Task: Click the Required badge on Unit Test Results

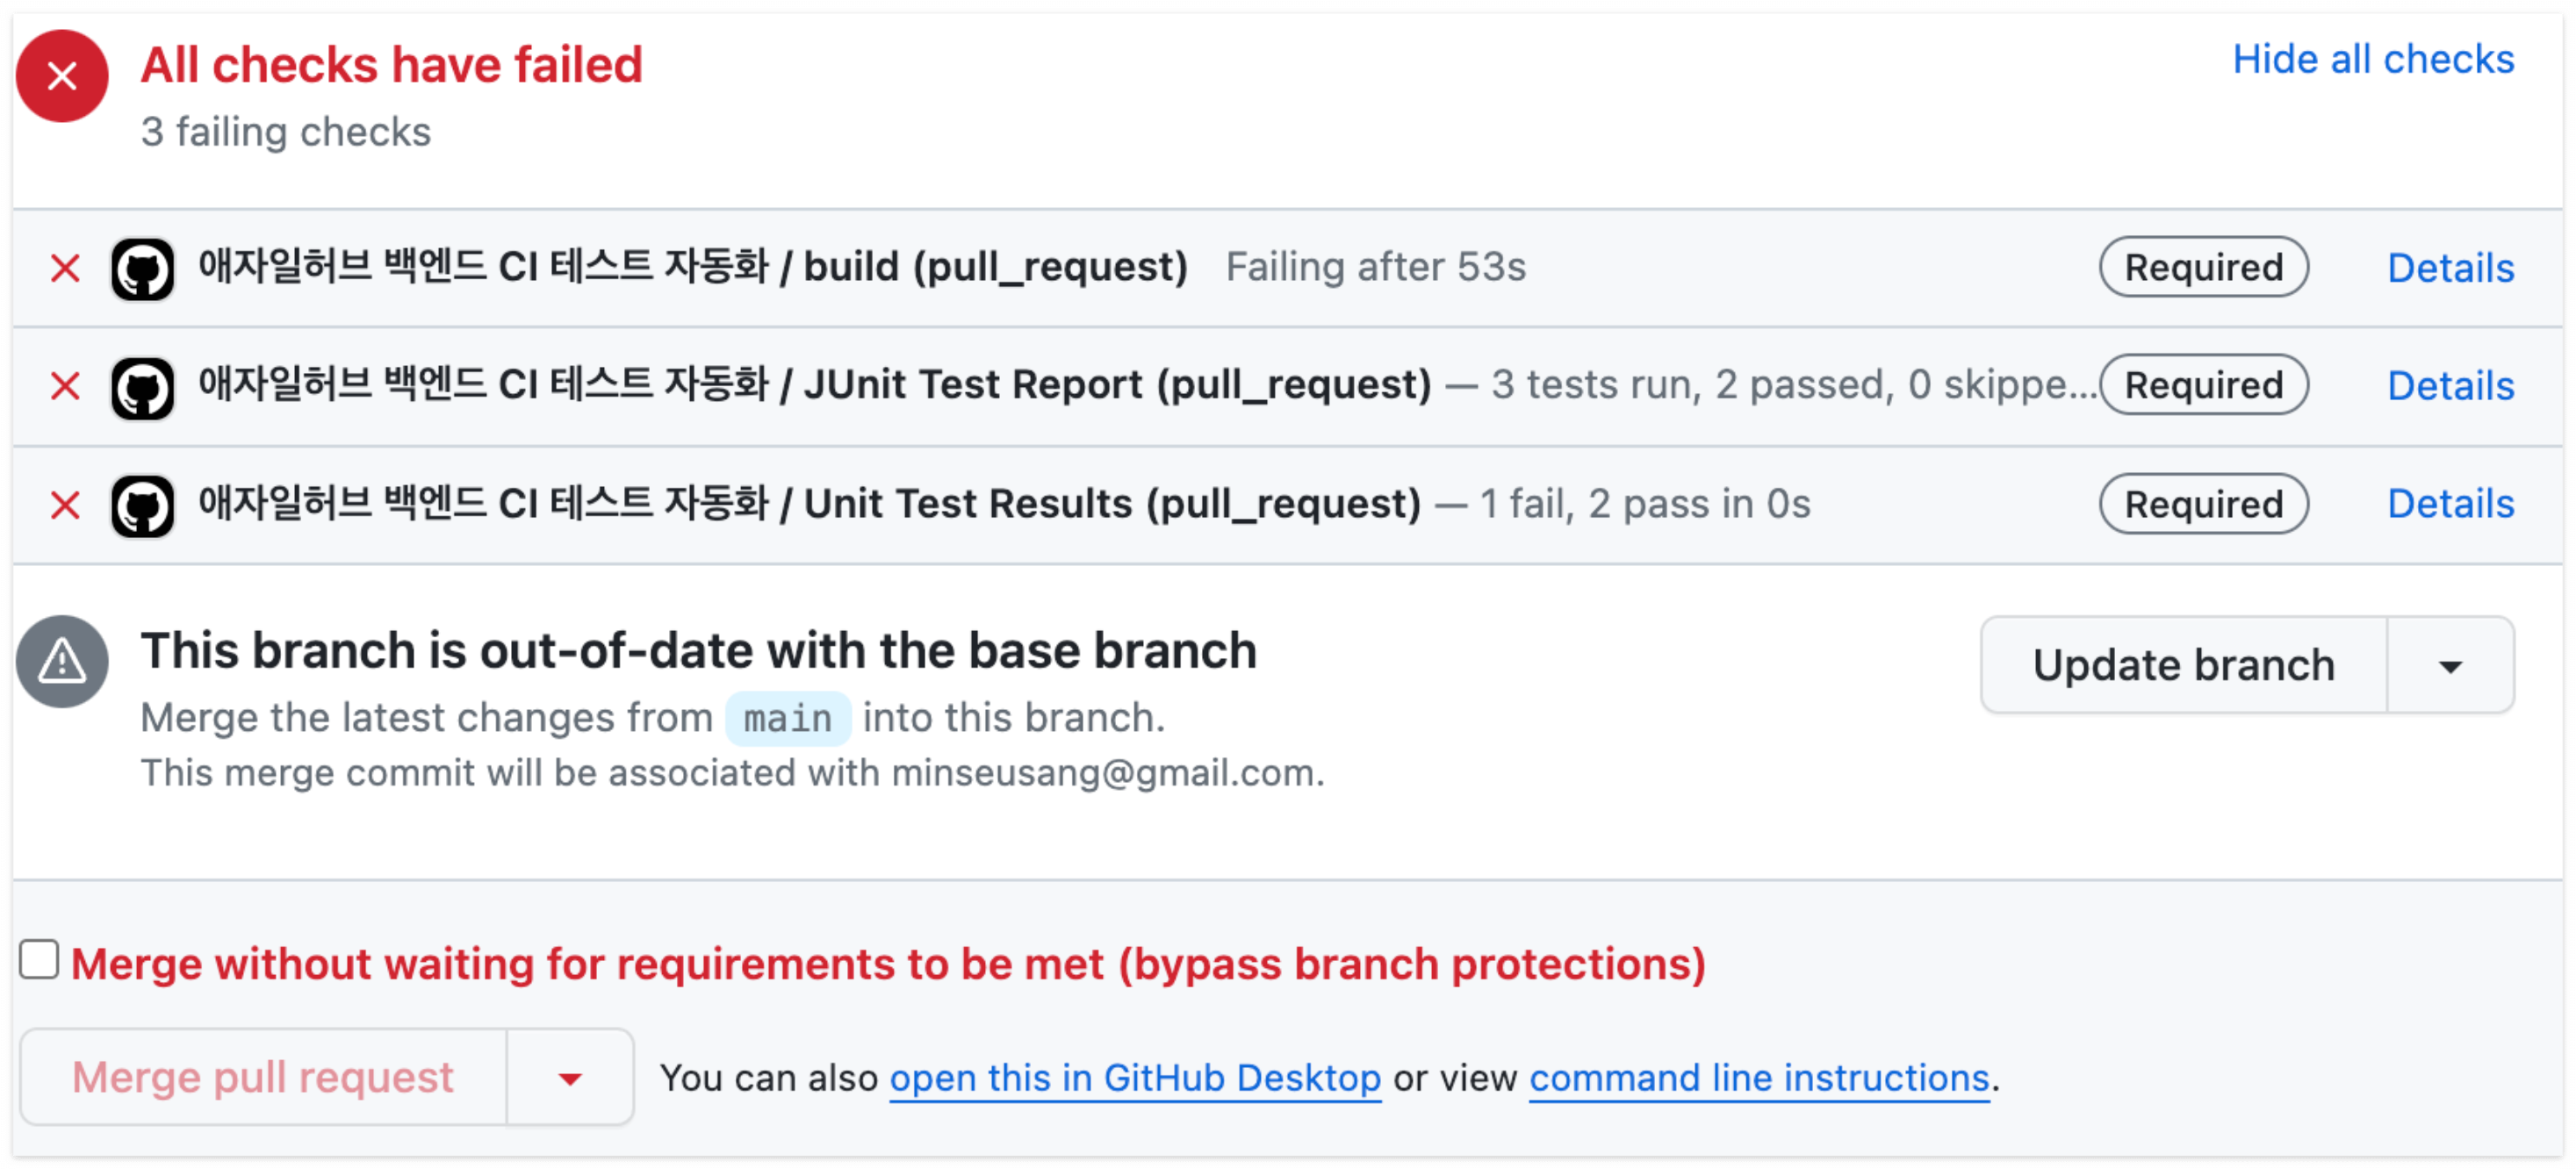Action: (2203, 504)
